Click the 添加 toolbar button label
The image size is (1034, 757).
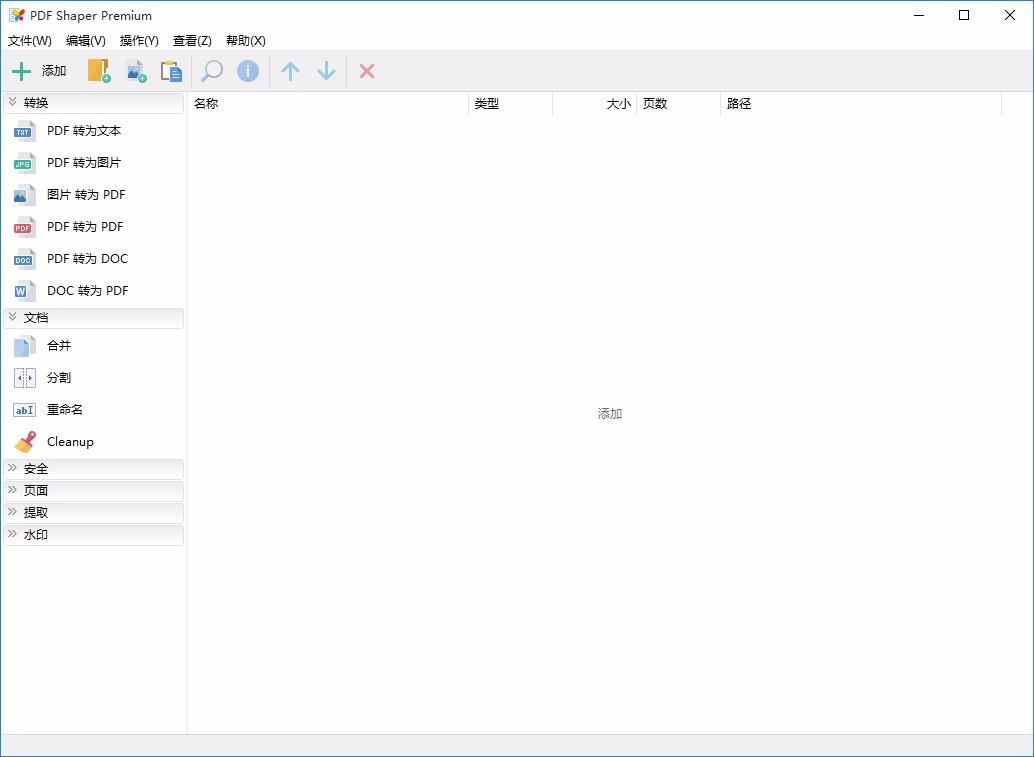(54, 71)
